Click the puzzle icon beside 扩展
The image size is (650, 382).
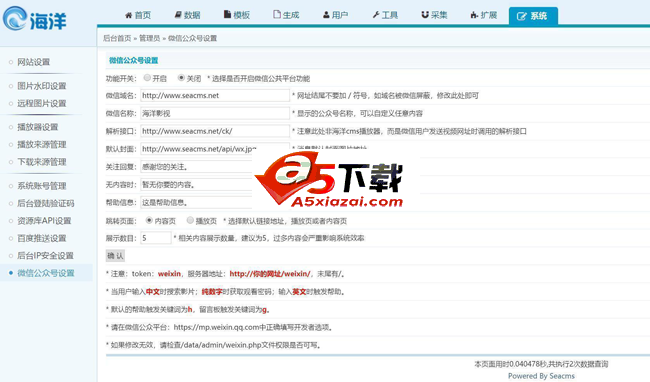click(x=474, y=15)
